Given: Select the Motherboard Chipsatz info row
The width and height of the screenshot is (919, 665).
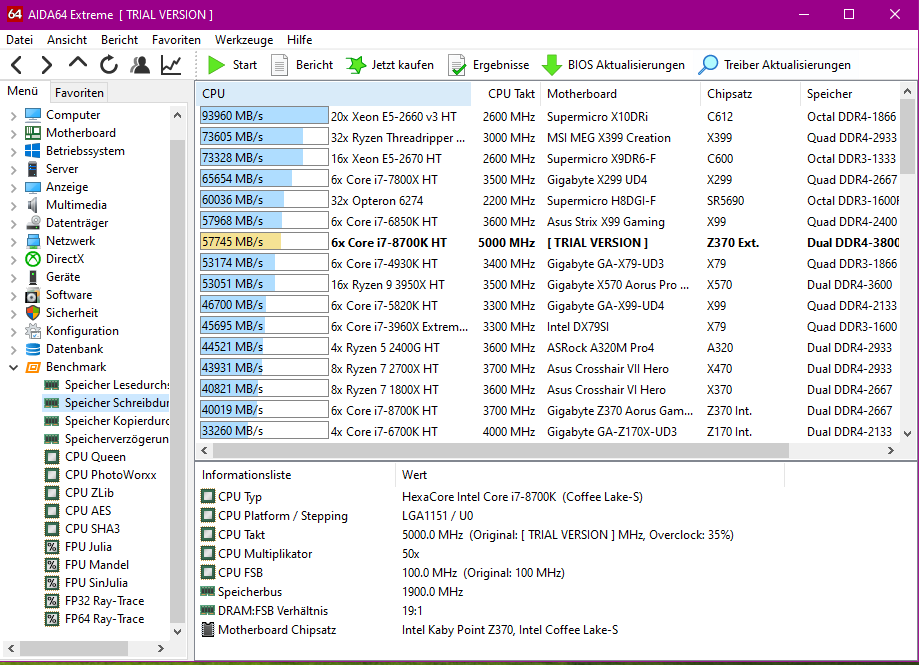Looking at the screenshot, I should point(491,630).
